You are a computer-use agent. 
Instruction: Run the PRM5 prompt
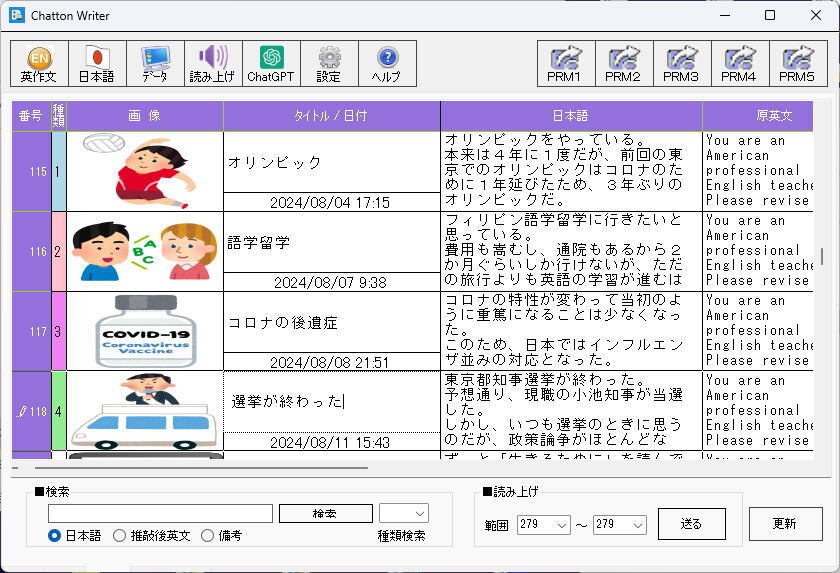click(798, 64)
